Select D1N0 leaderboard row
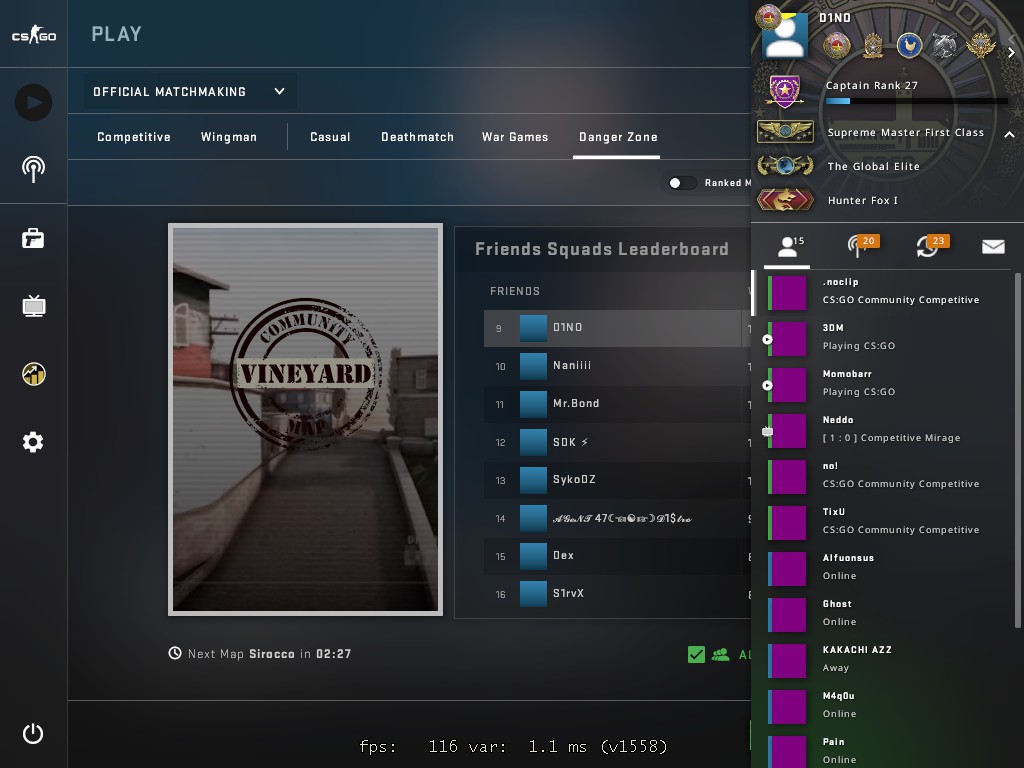The width and height of the screenshot is (1024, 768). 617,328
